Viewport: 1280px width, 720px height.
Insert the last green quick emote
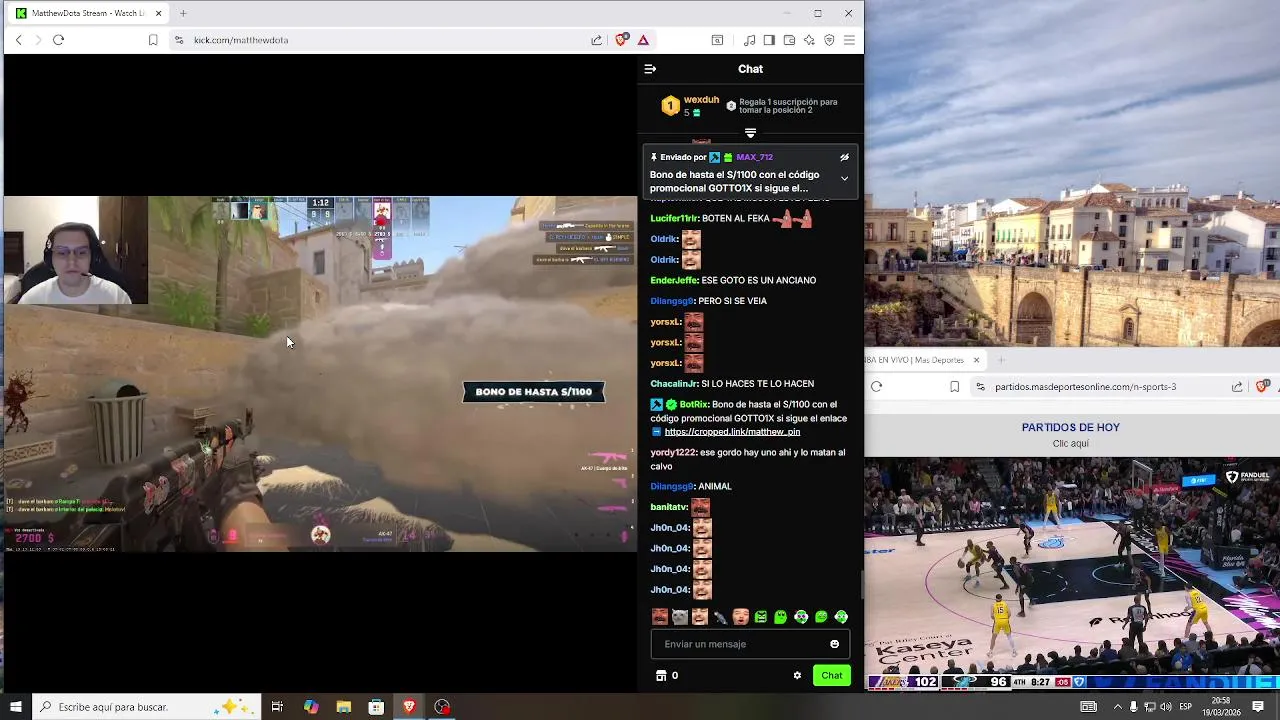pos(841,617)
